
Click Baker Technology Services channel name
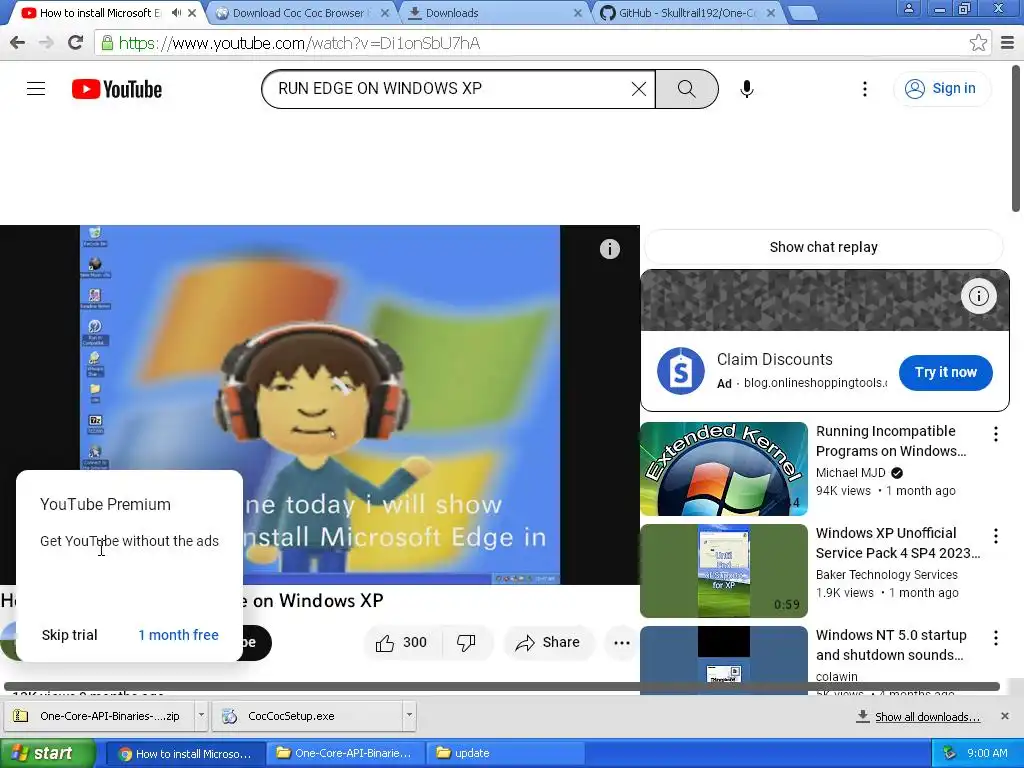[x=886, y=575]
